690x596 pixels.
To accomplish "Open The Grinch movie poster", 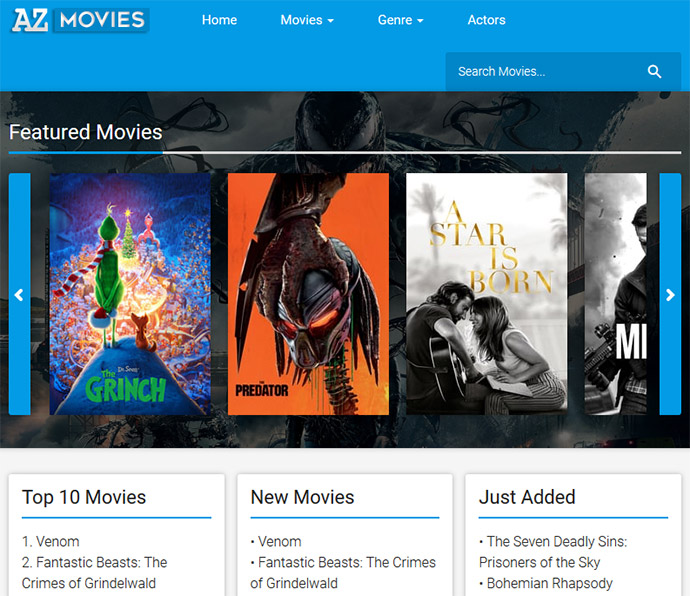I will point(130,294).
